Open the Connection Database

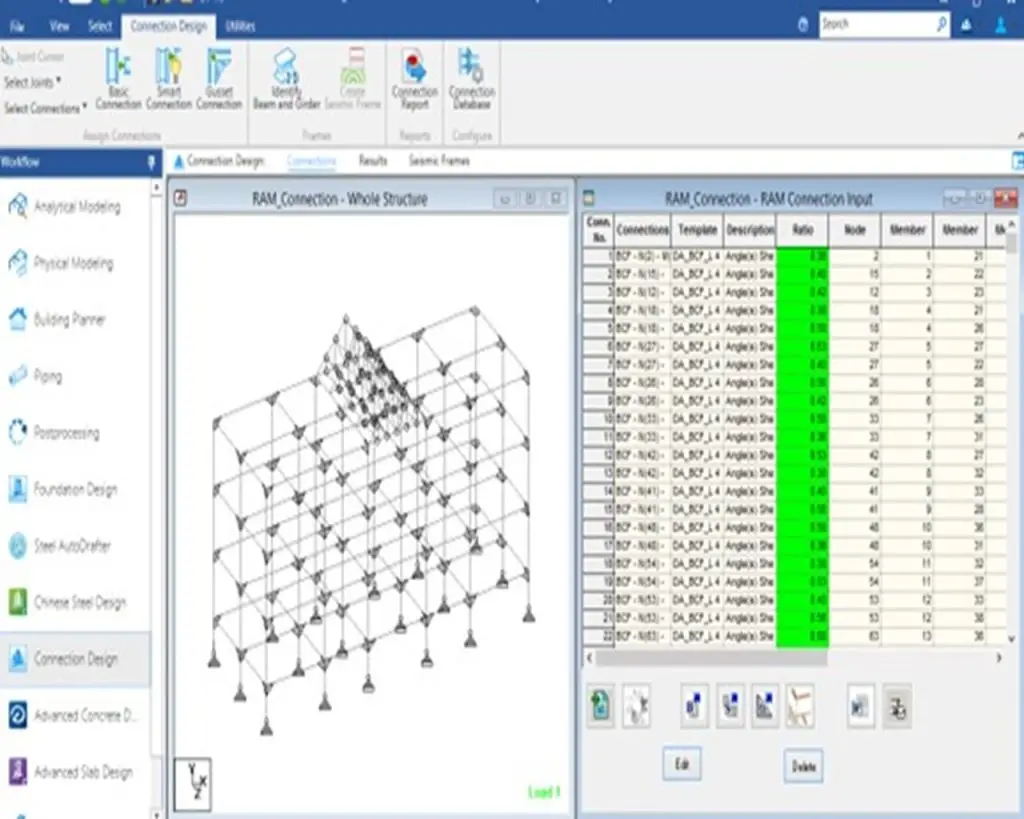[471, 80]
